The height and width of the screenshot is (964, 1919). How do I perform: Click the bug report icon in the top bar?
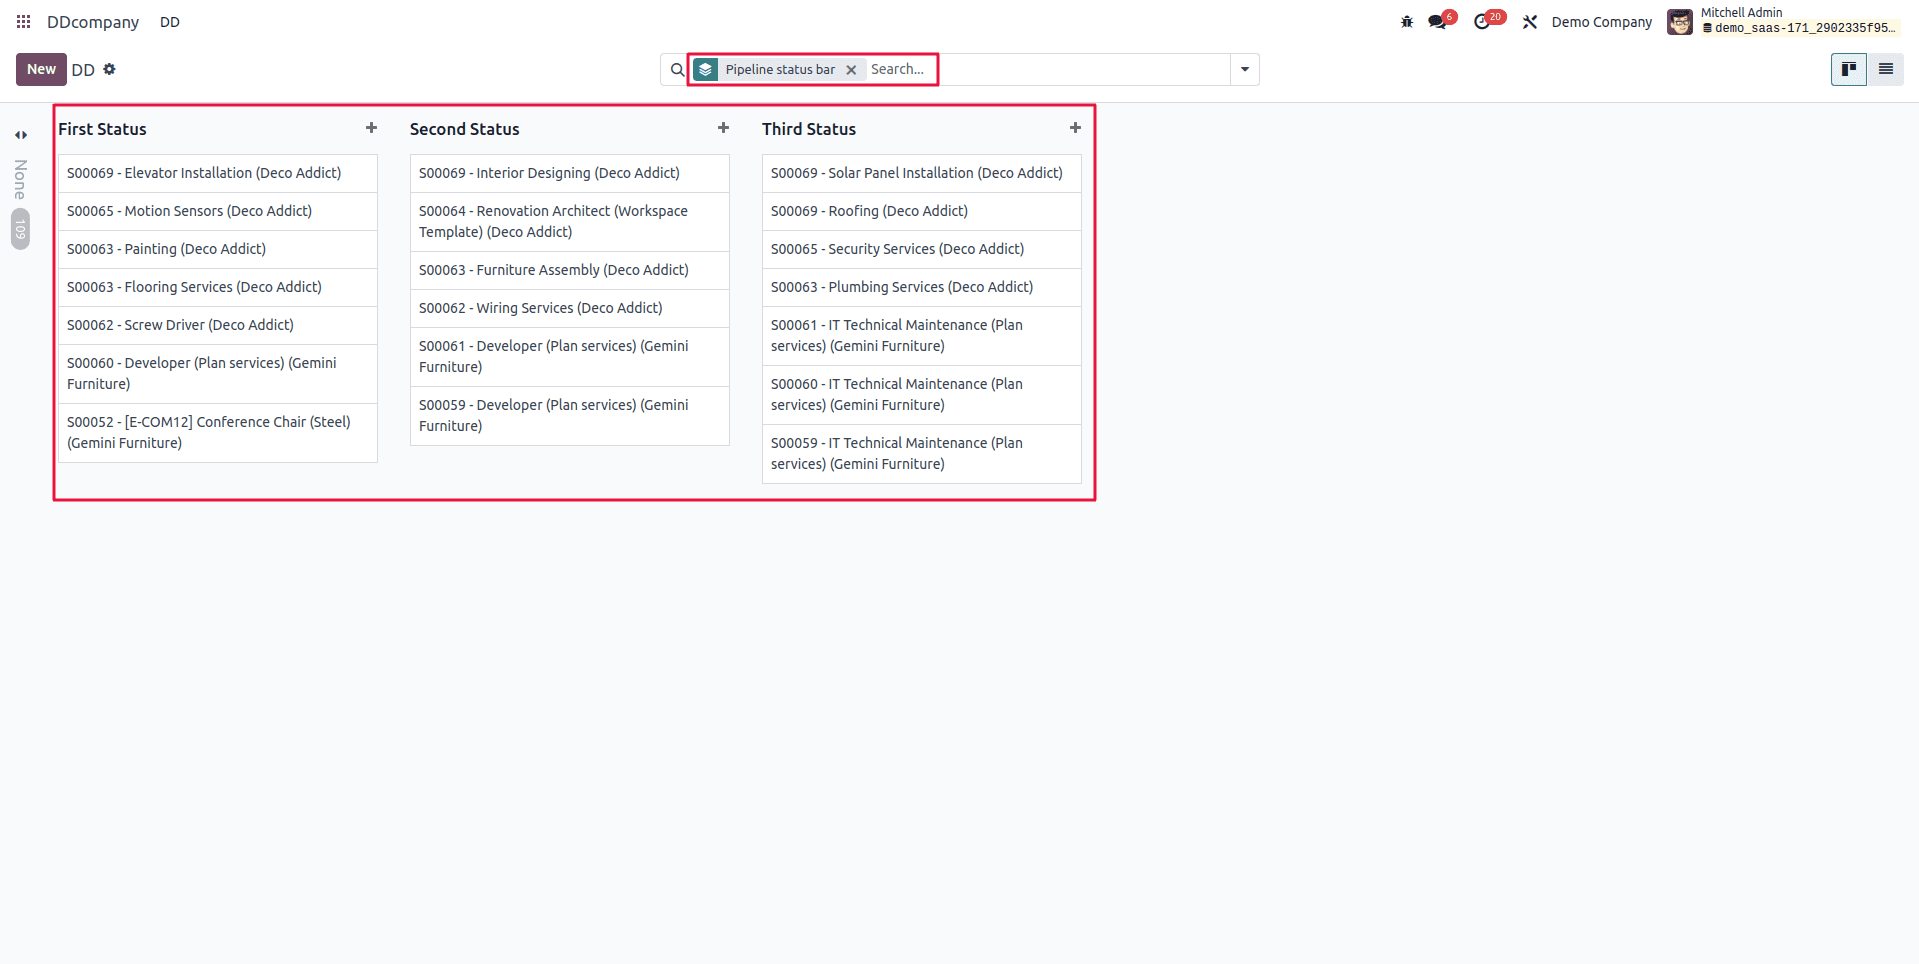[x=1406, y=21]
